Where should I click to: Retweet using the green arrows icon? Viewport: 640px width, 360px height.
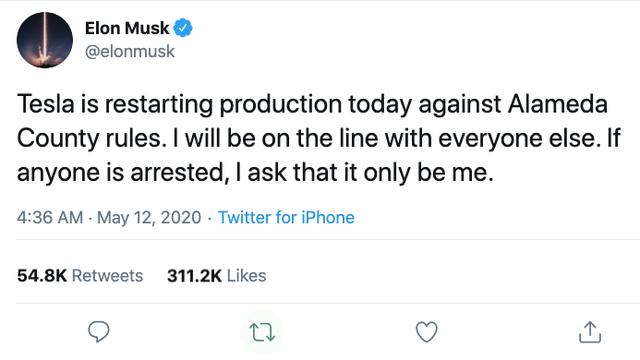click(262, 332)
